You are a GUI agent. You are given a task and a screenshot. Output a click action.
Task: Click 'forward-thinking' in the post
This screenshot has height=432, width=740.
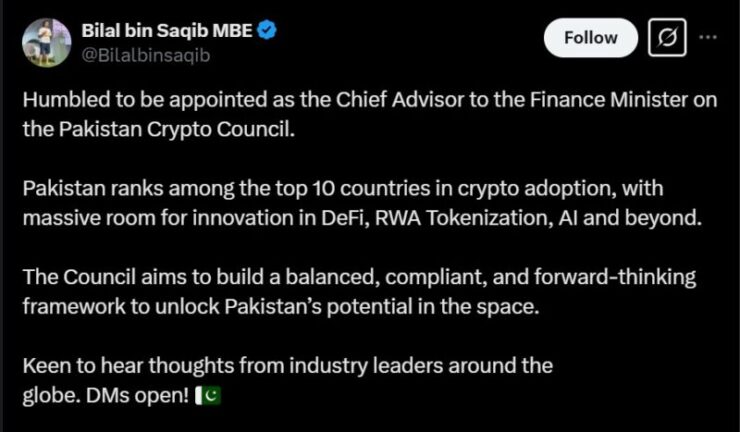pyautogui.click(x=615, y=277)
